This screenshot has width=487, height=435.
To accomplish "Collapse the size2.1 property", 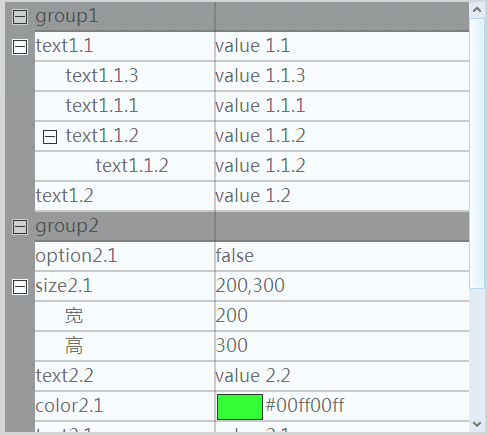I will (x=20, y=287).
